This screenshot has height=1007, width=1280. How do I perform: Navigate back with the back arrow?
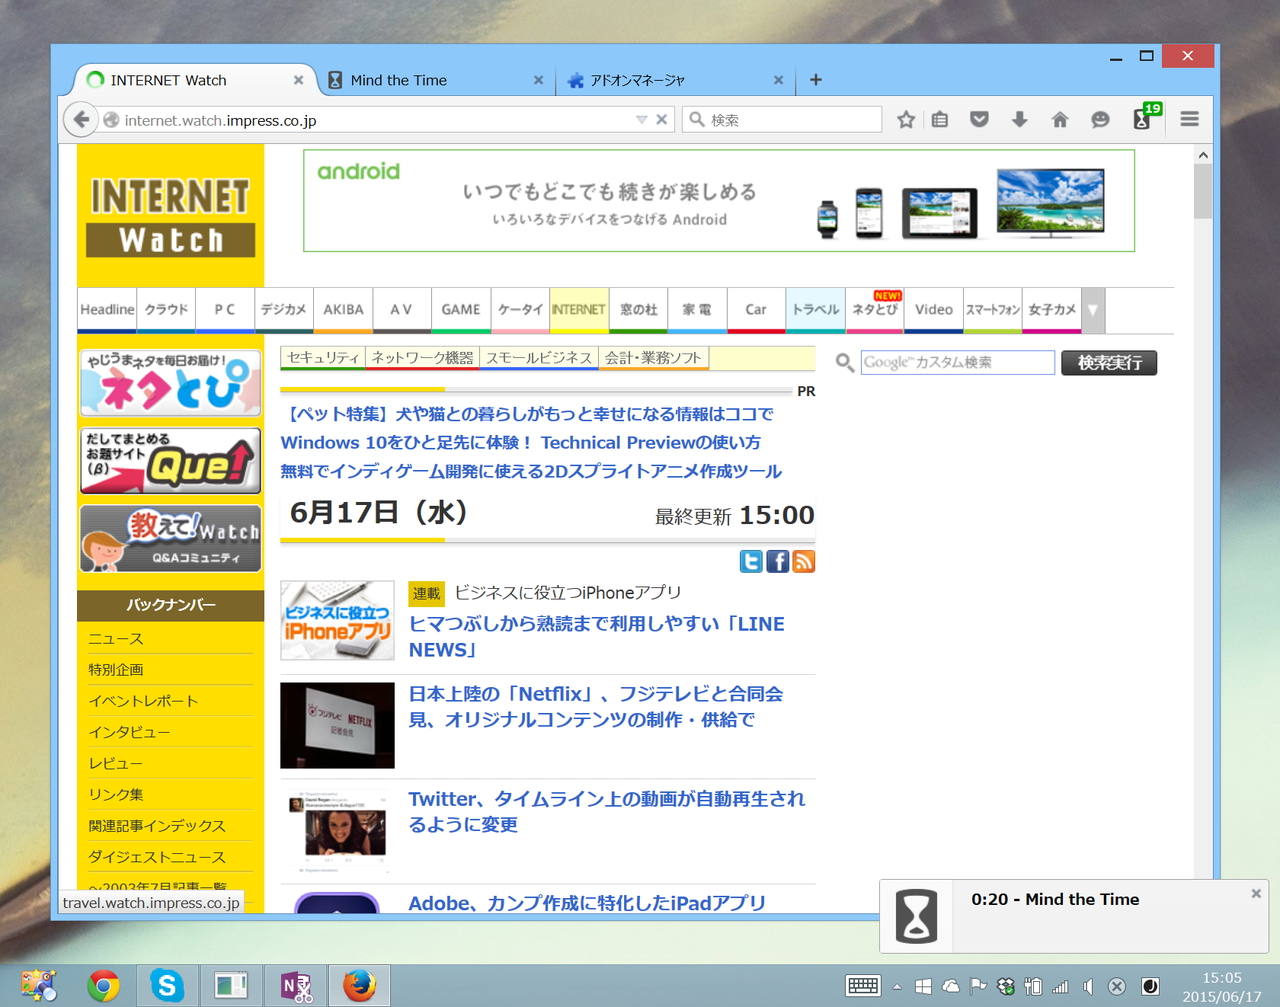pyautogui.click(x=81, y=119)
